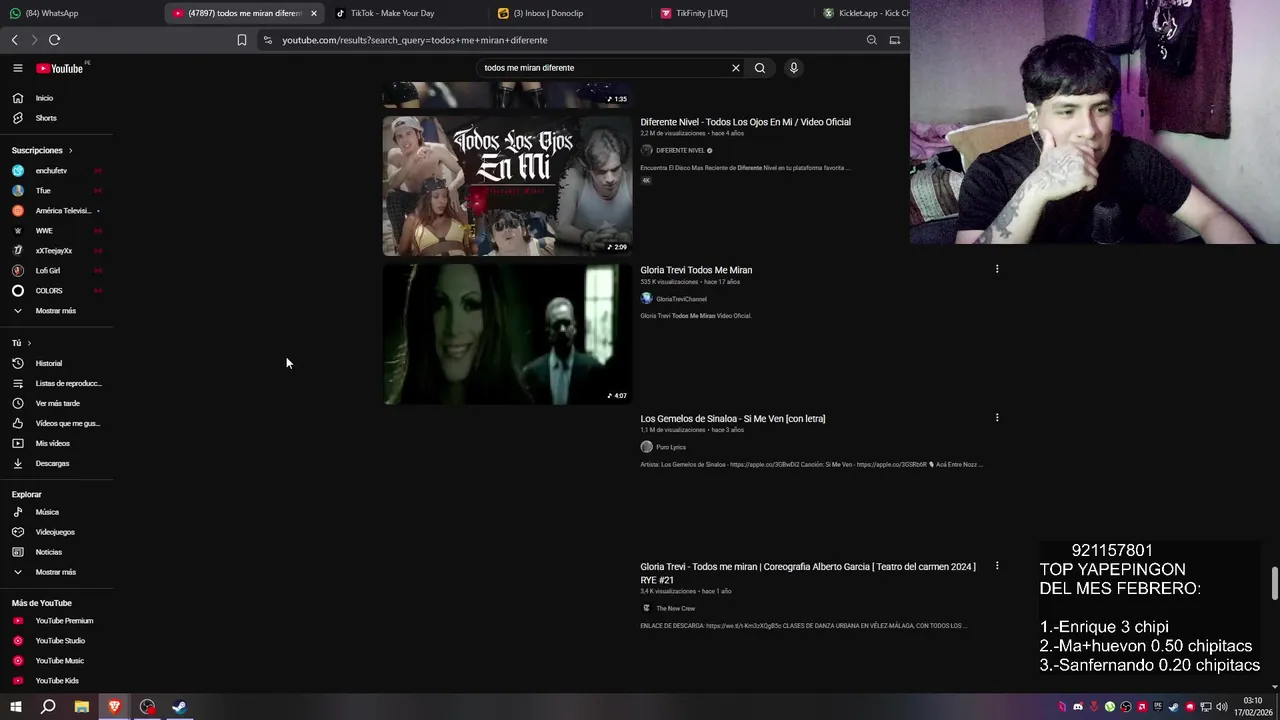Play Gloria Trevi Todos Me Miran thumbnail
The image size is (1280, 720).
click(507, 334)
